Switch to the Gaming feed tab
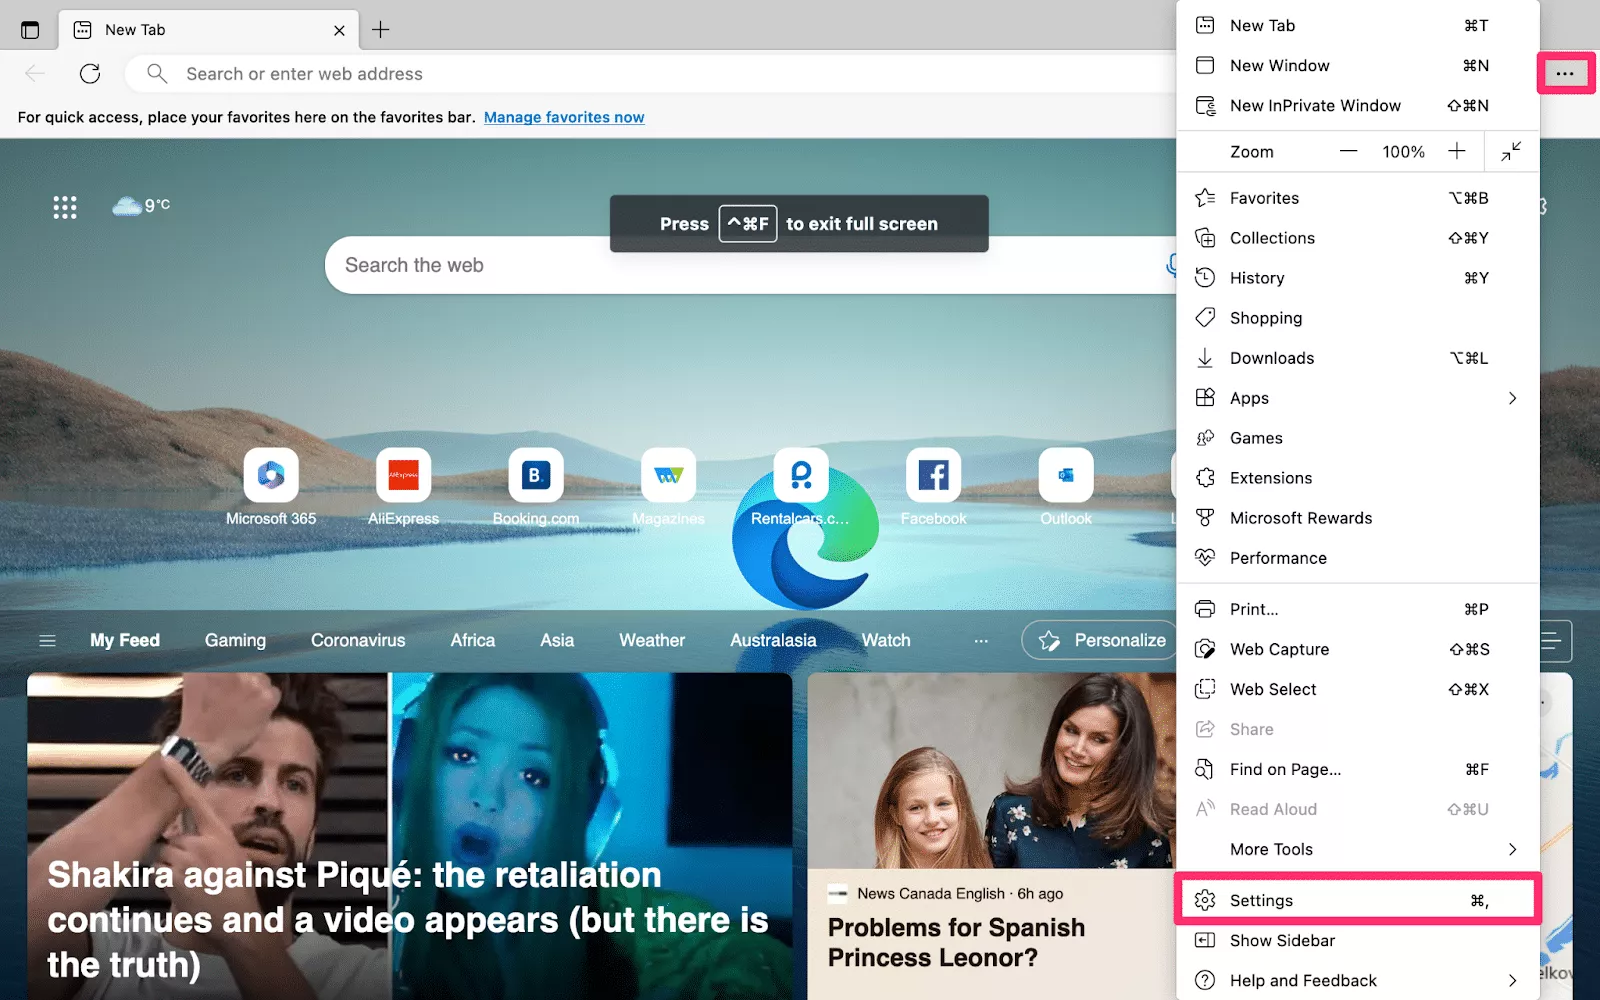 point(235,640)
